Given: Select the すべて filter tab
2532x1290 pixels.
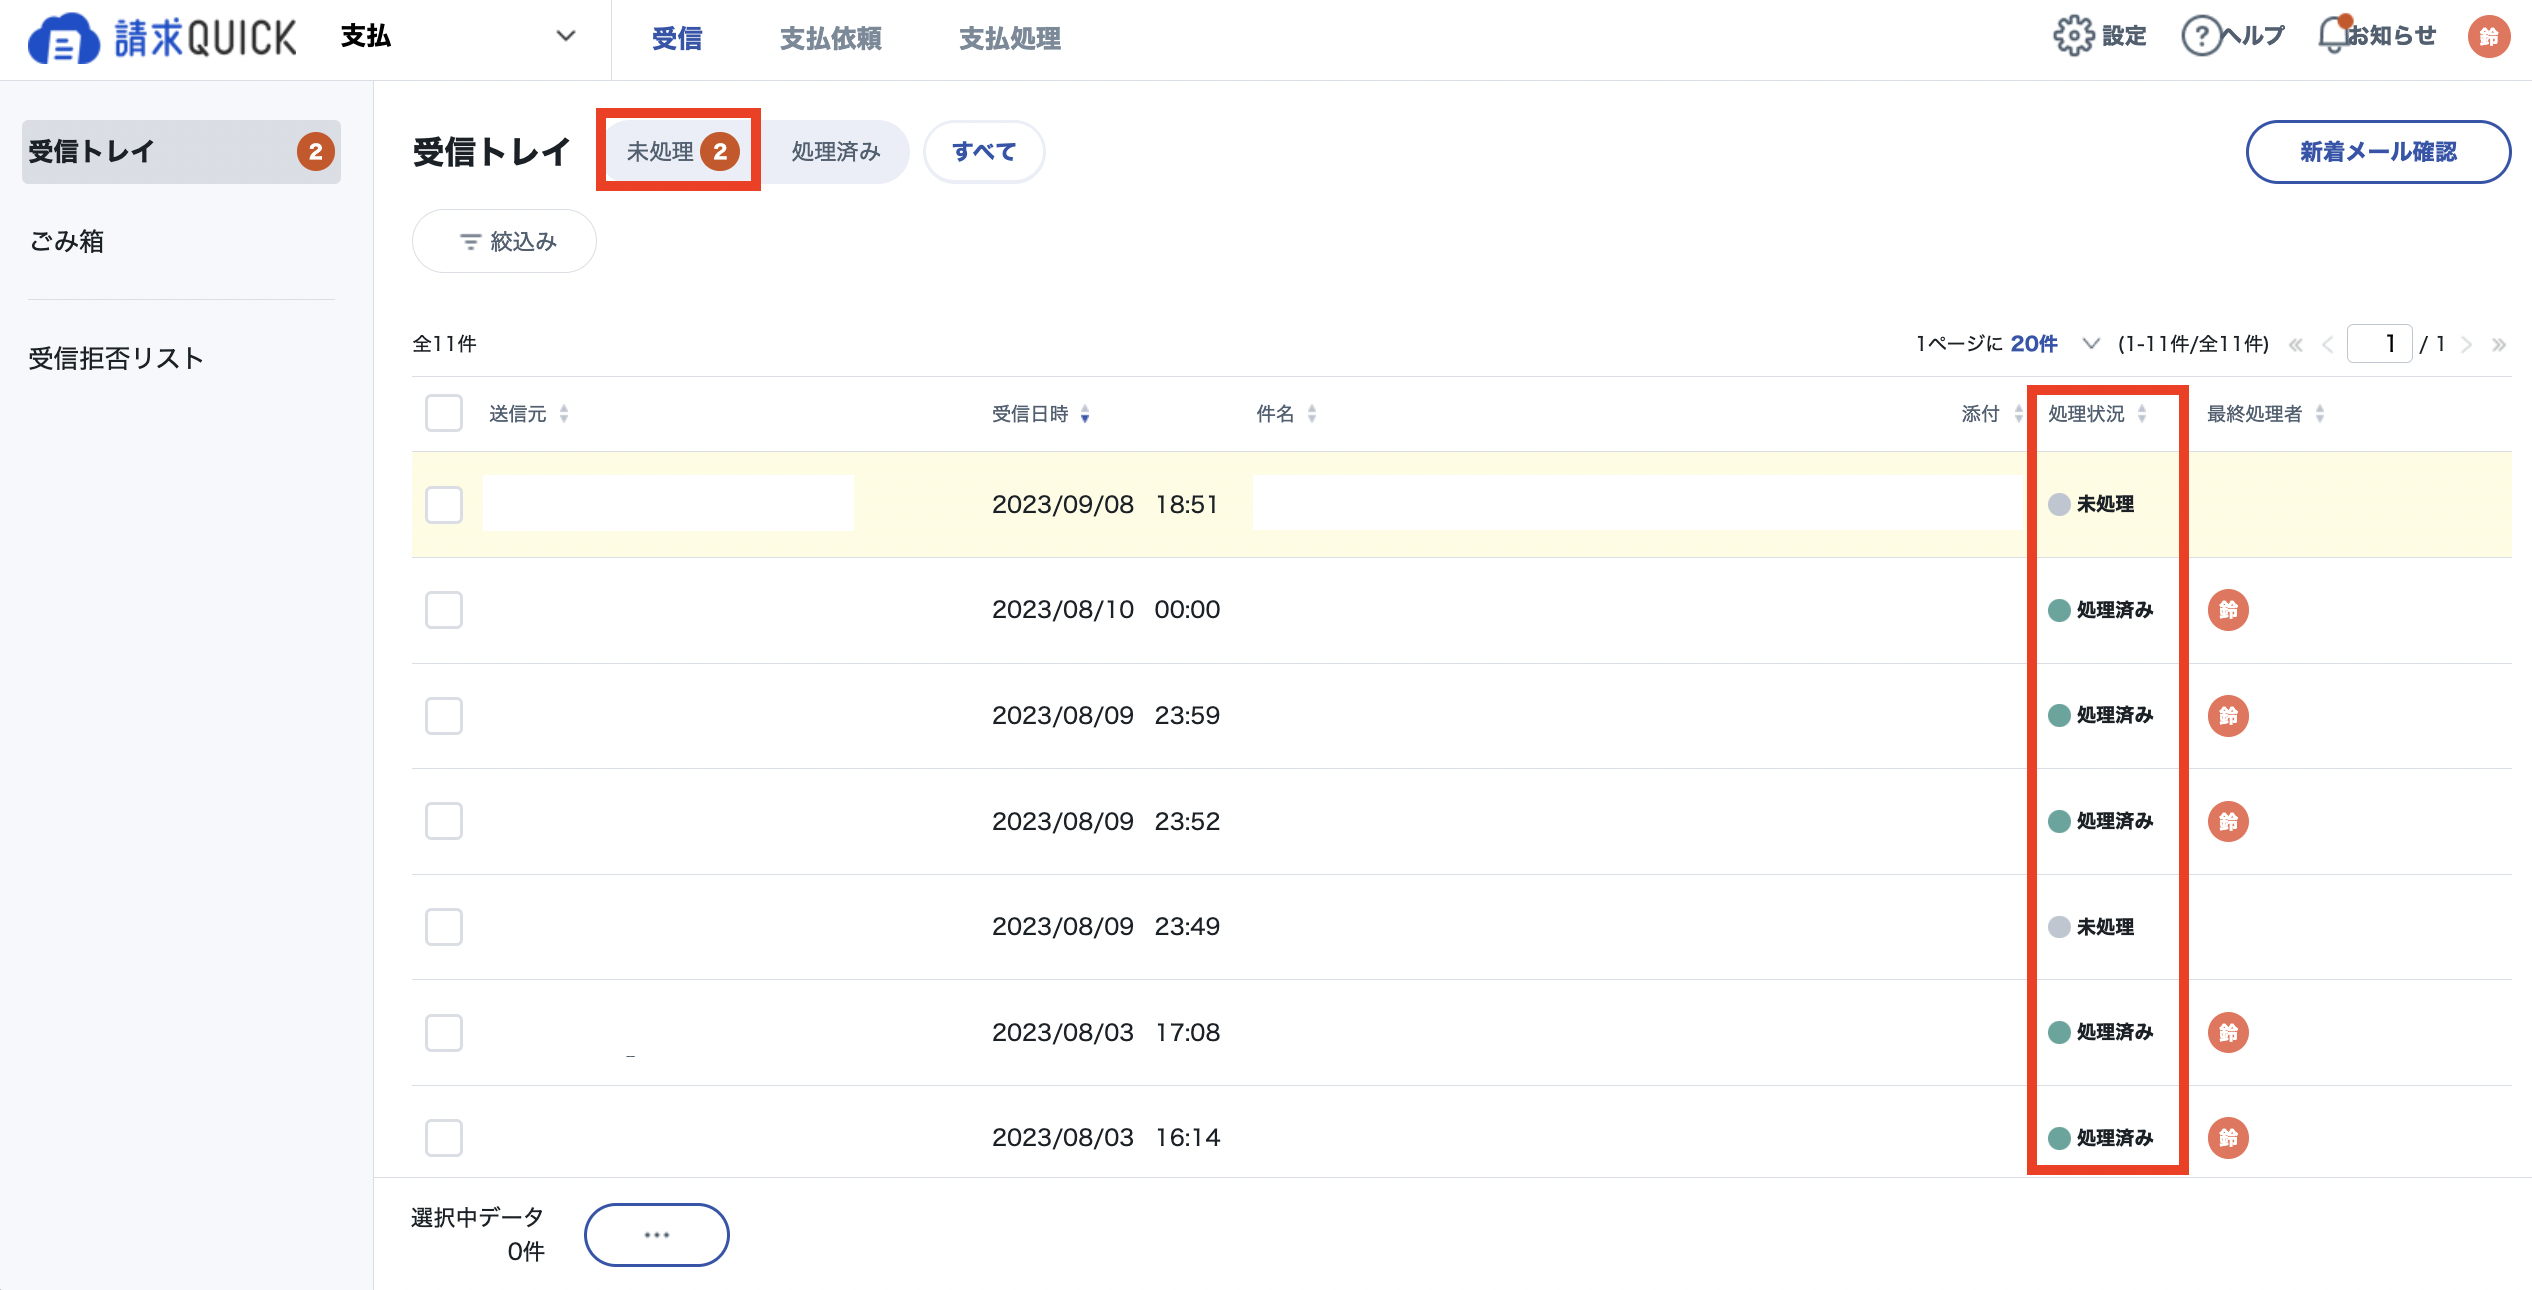Looking at the screenshot, I should click(x=984, y=152).
